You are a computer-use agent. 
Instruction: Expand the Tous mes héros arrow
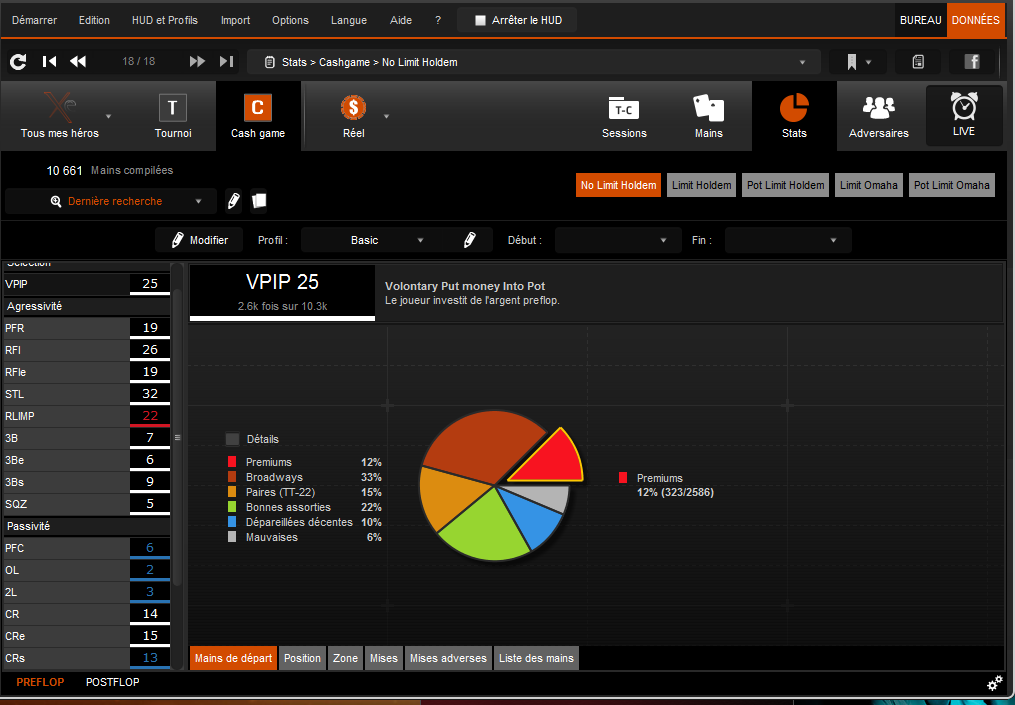[x=109, y=117]
